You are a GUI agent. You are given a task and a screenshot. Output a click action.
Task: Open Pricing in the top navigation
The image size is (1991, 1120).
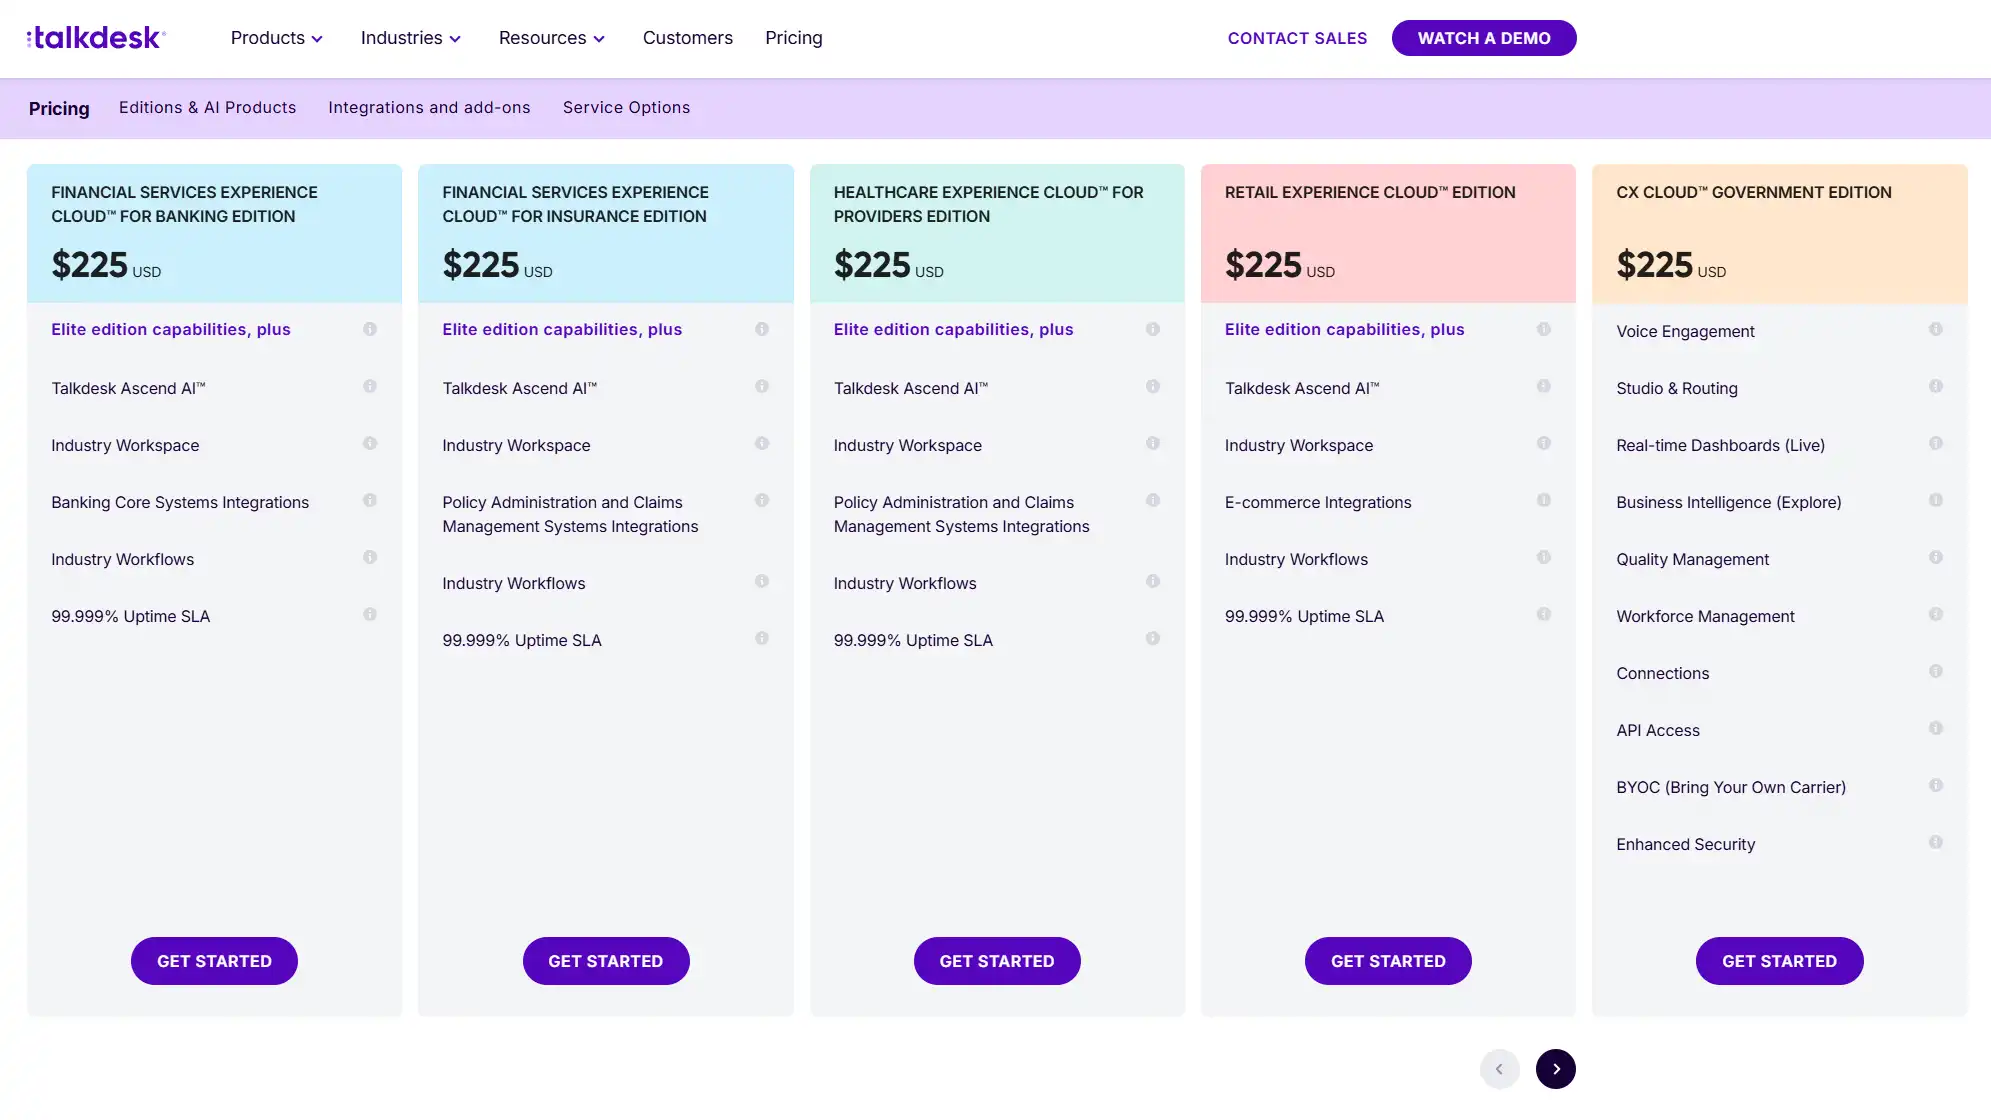tap(794, 38)
